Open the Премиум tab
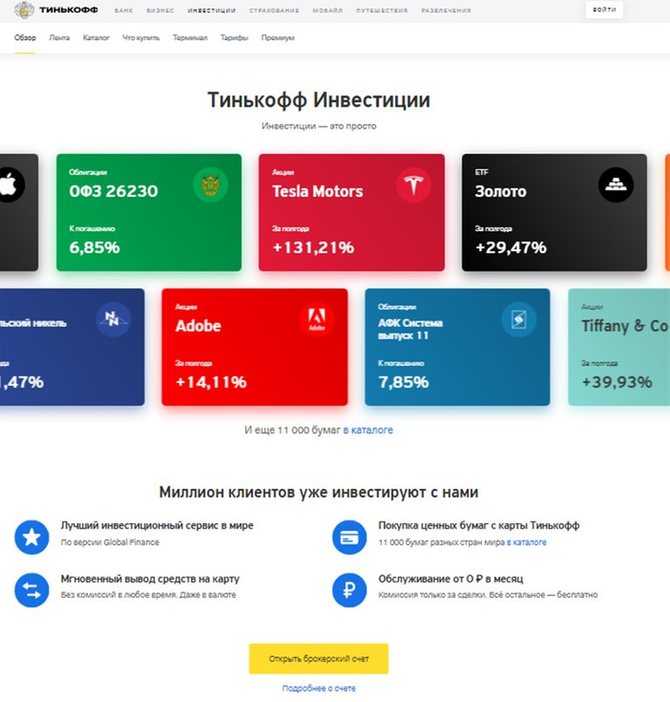Viewport: 670px width, 702px height. click(278, 38)
